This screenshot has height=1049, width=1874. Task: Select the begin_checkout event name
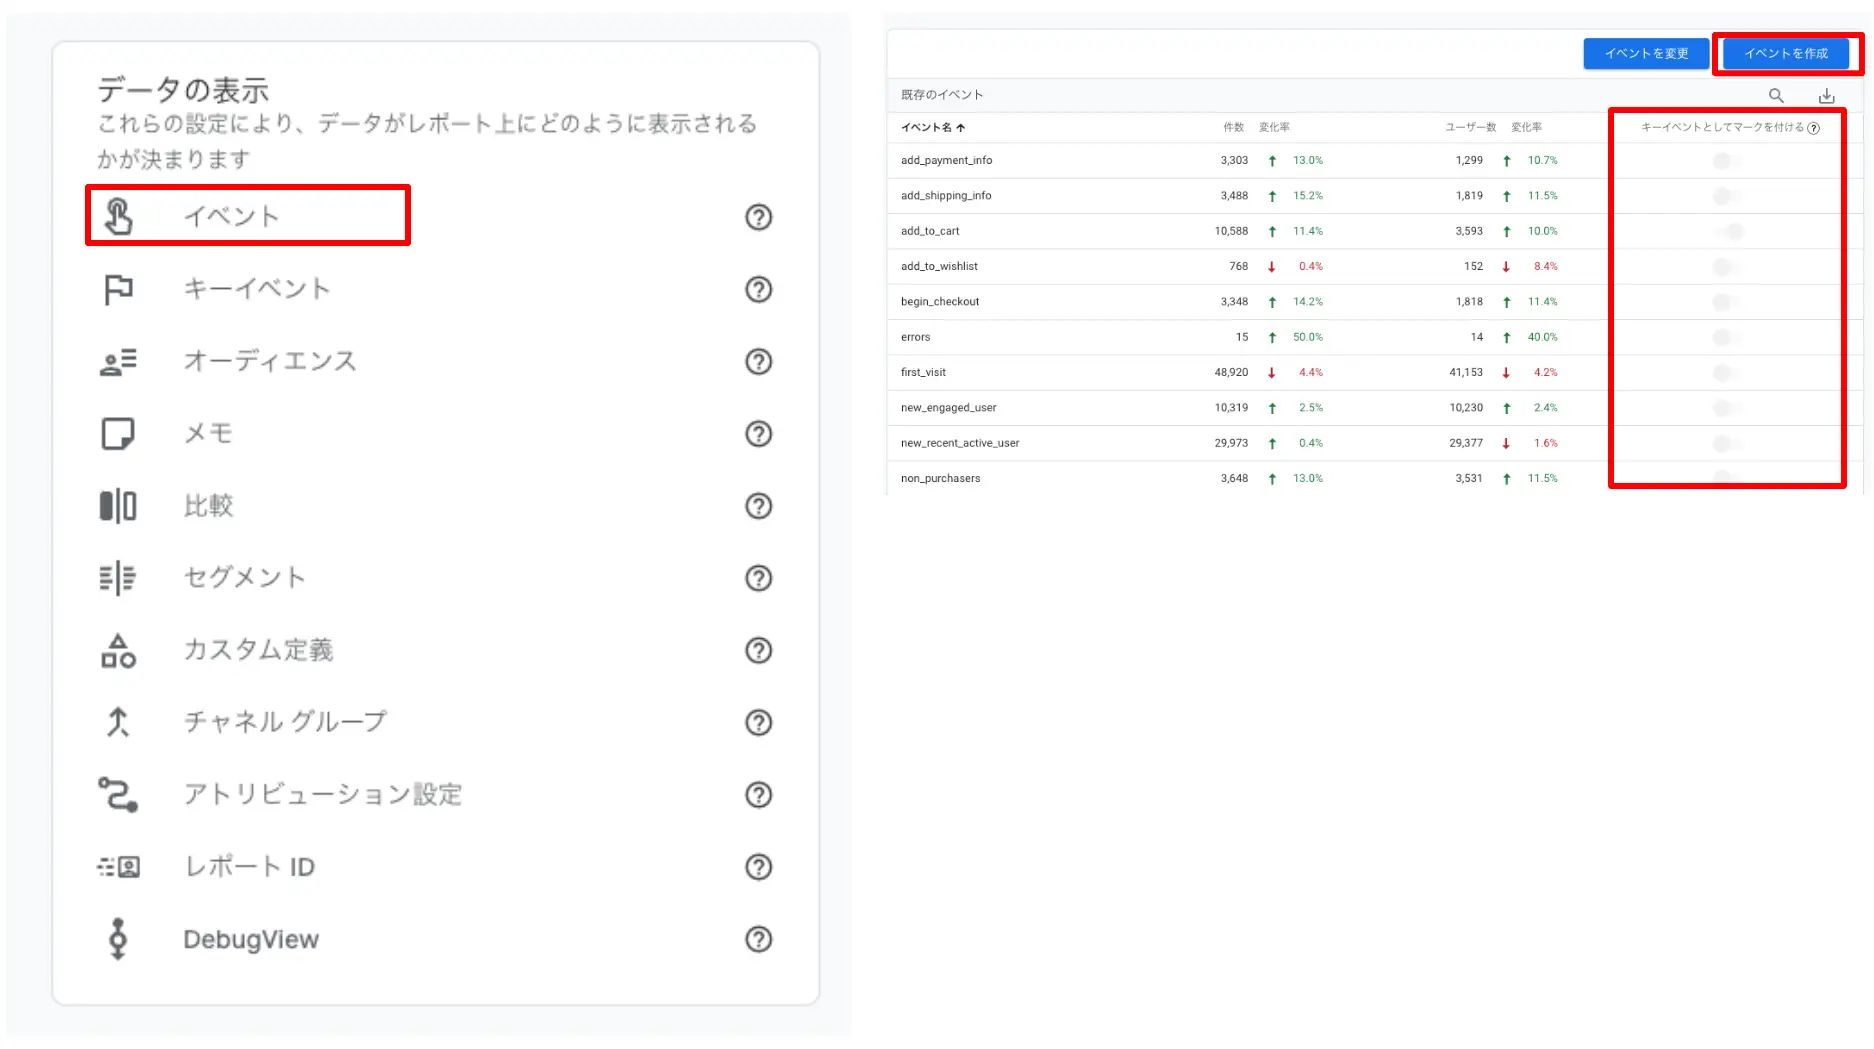click(x=940, y=302)
